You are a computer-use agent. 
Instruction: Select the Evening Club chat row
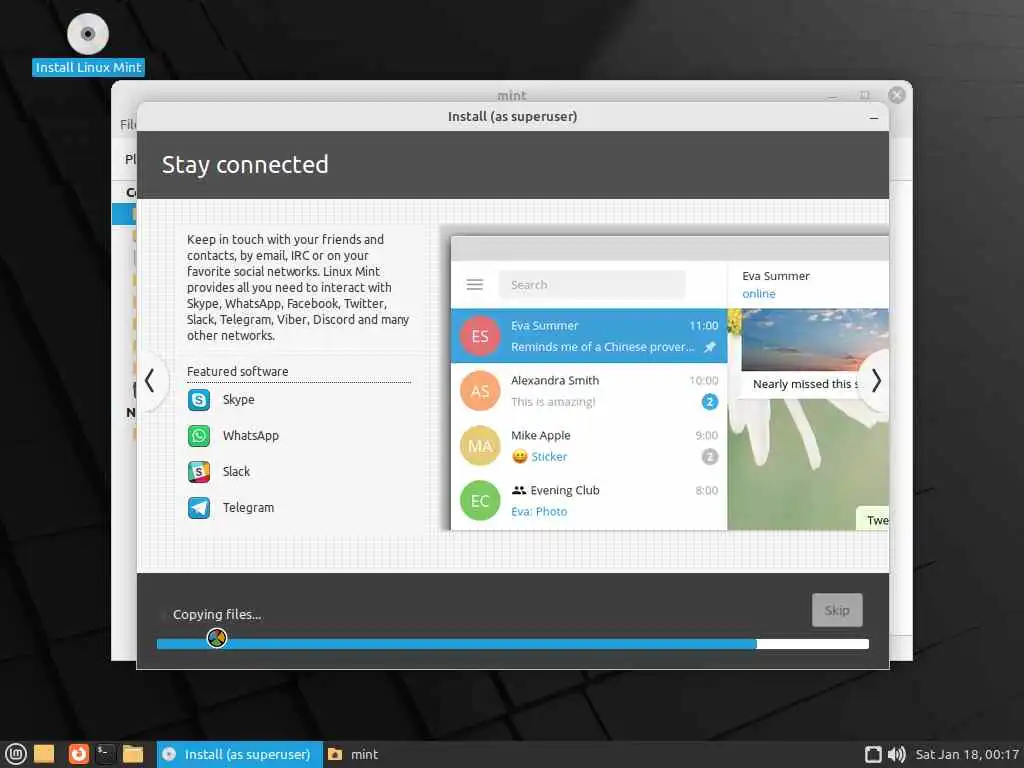coord(589,500)
